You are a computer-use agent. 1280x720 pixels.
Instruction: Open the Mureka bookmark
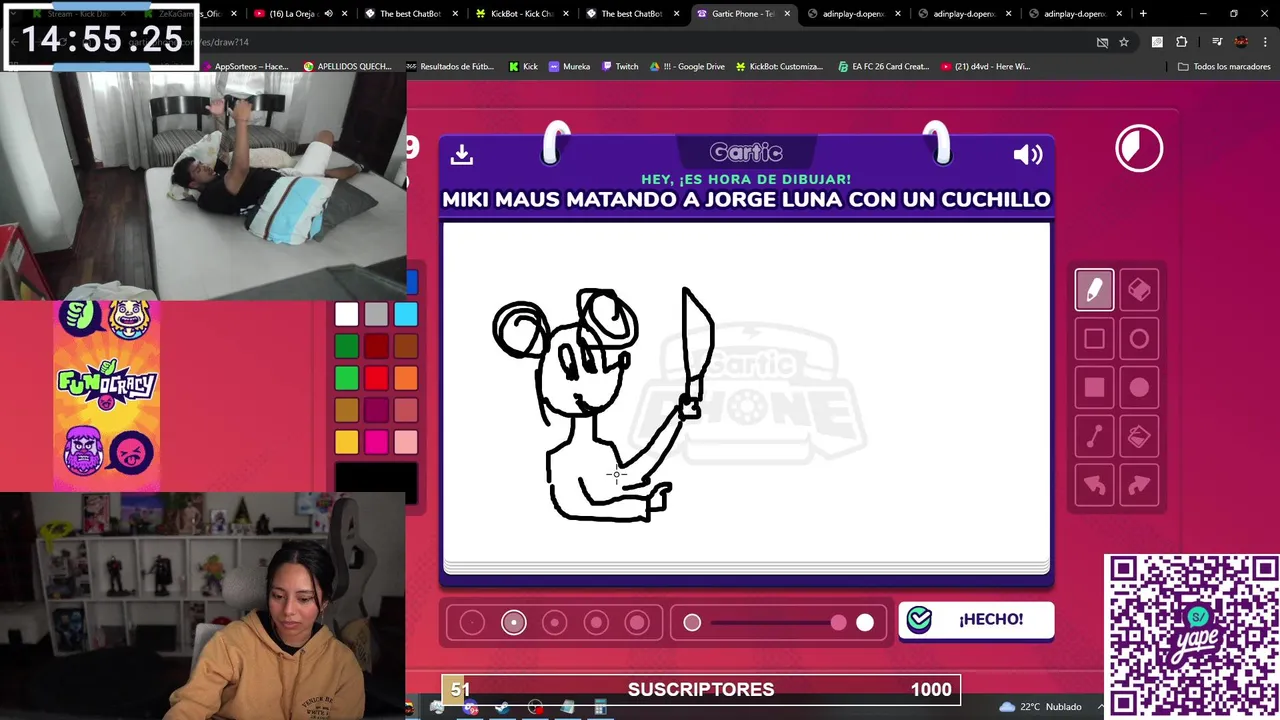[x=569, y=66]
